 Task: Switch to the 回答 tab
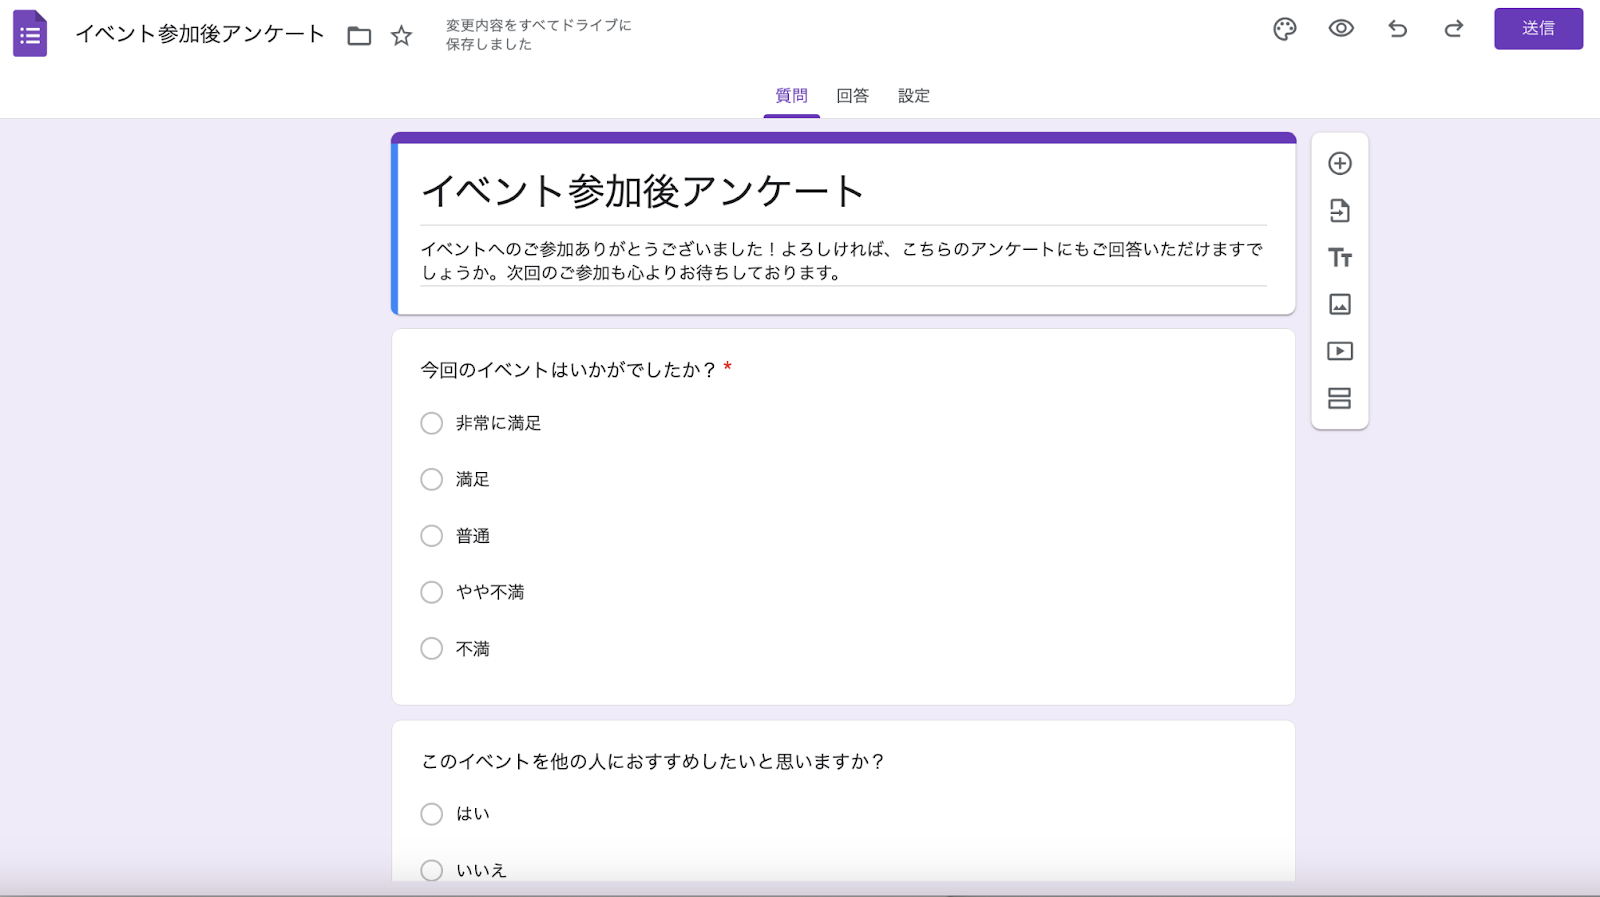pos(852,96)
